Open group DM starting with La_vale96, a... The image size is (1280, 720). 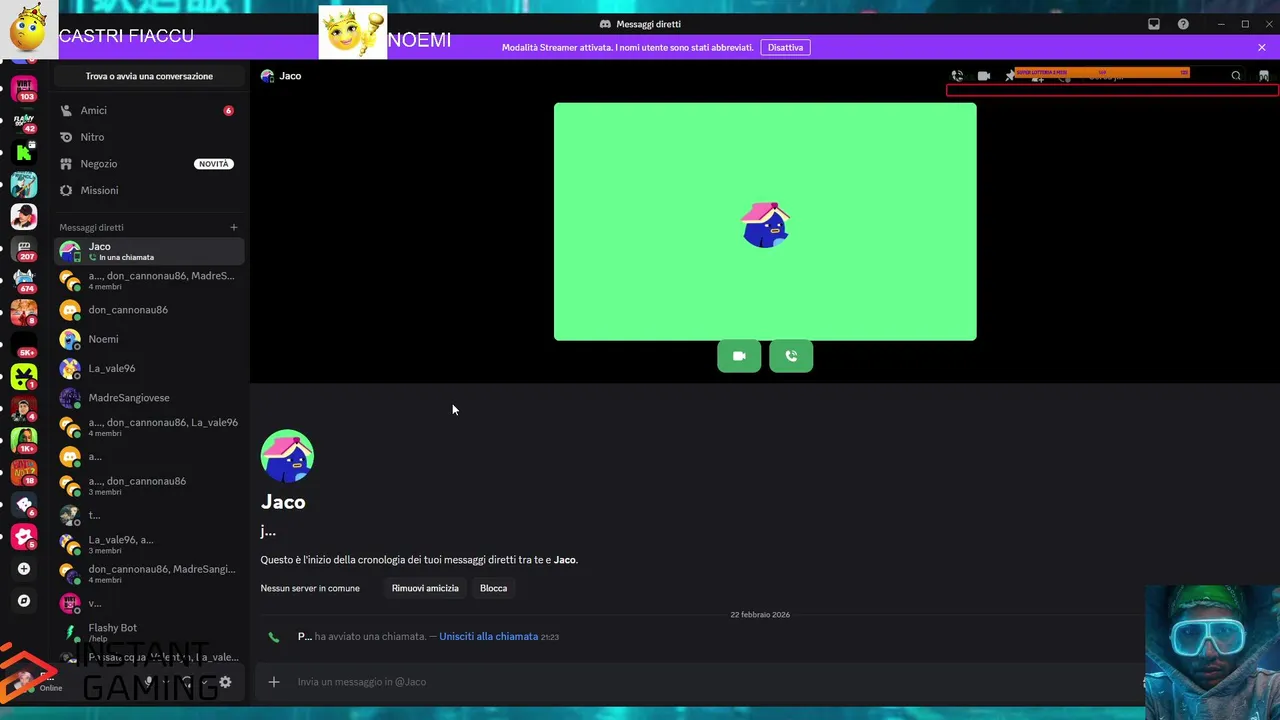coord(148,544)
